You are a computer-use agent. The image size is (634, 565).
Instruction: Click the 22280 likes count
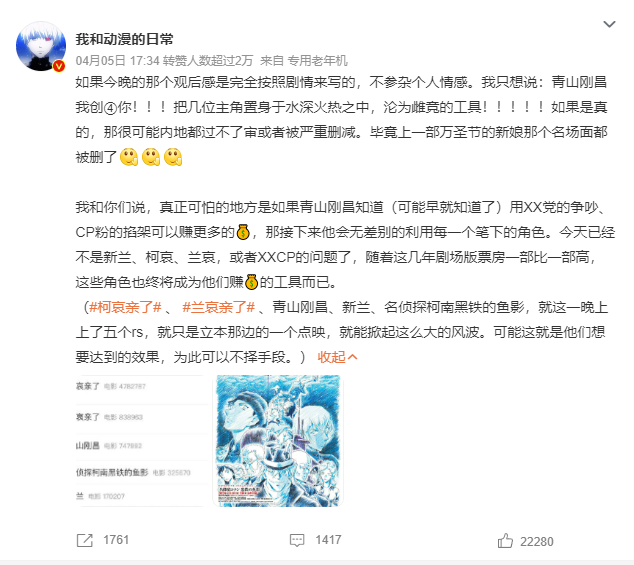537,542
